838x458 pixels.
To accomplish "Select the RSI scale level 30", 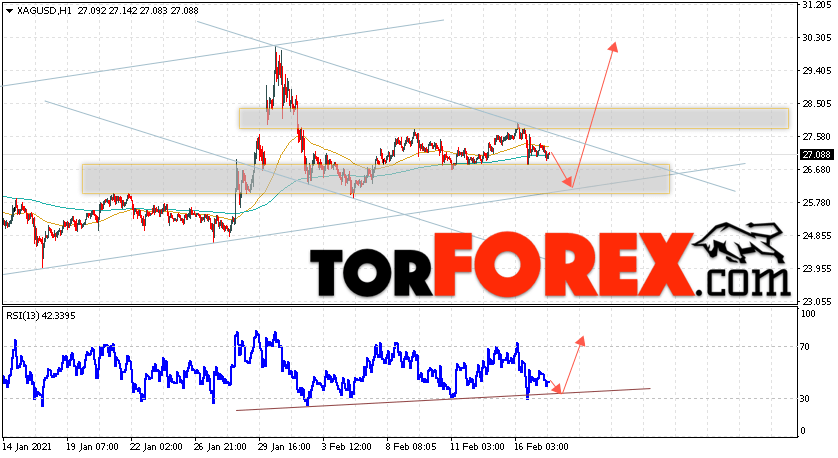I will point(806,399).
